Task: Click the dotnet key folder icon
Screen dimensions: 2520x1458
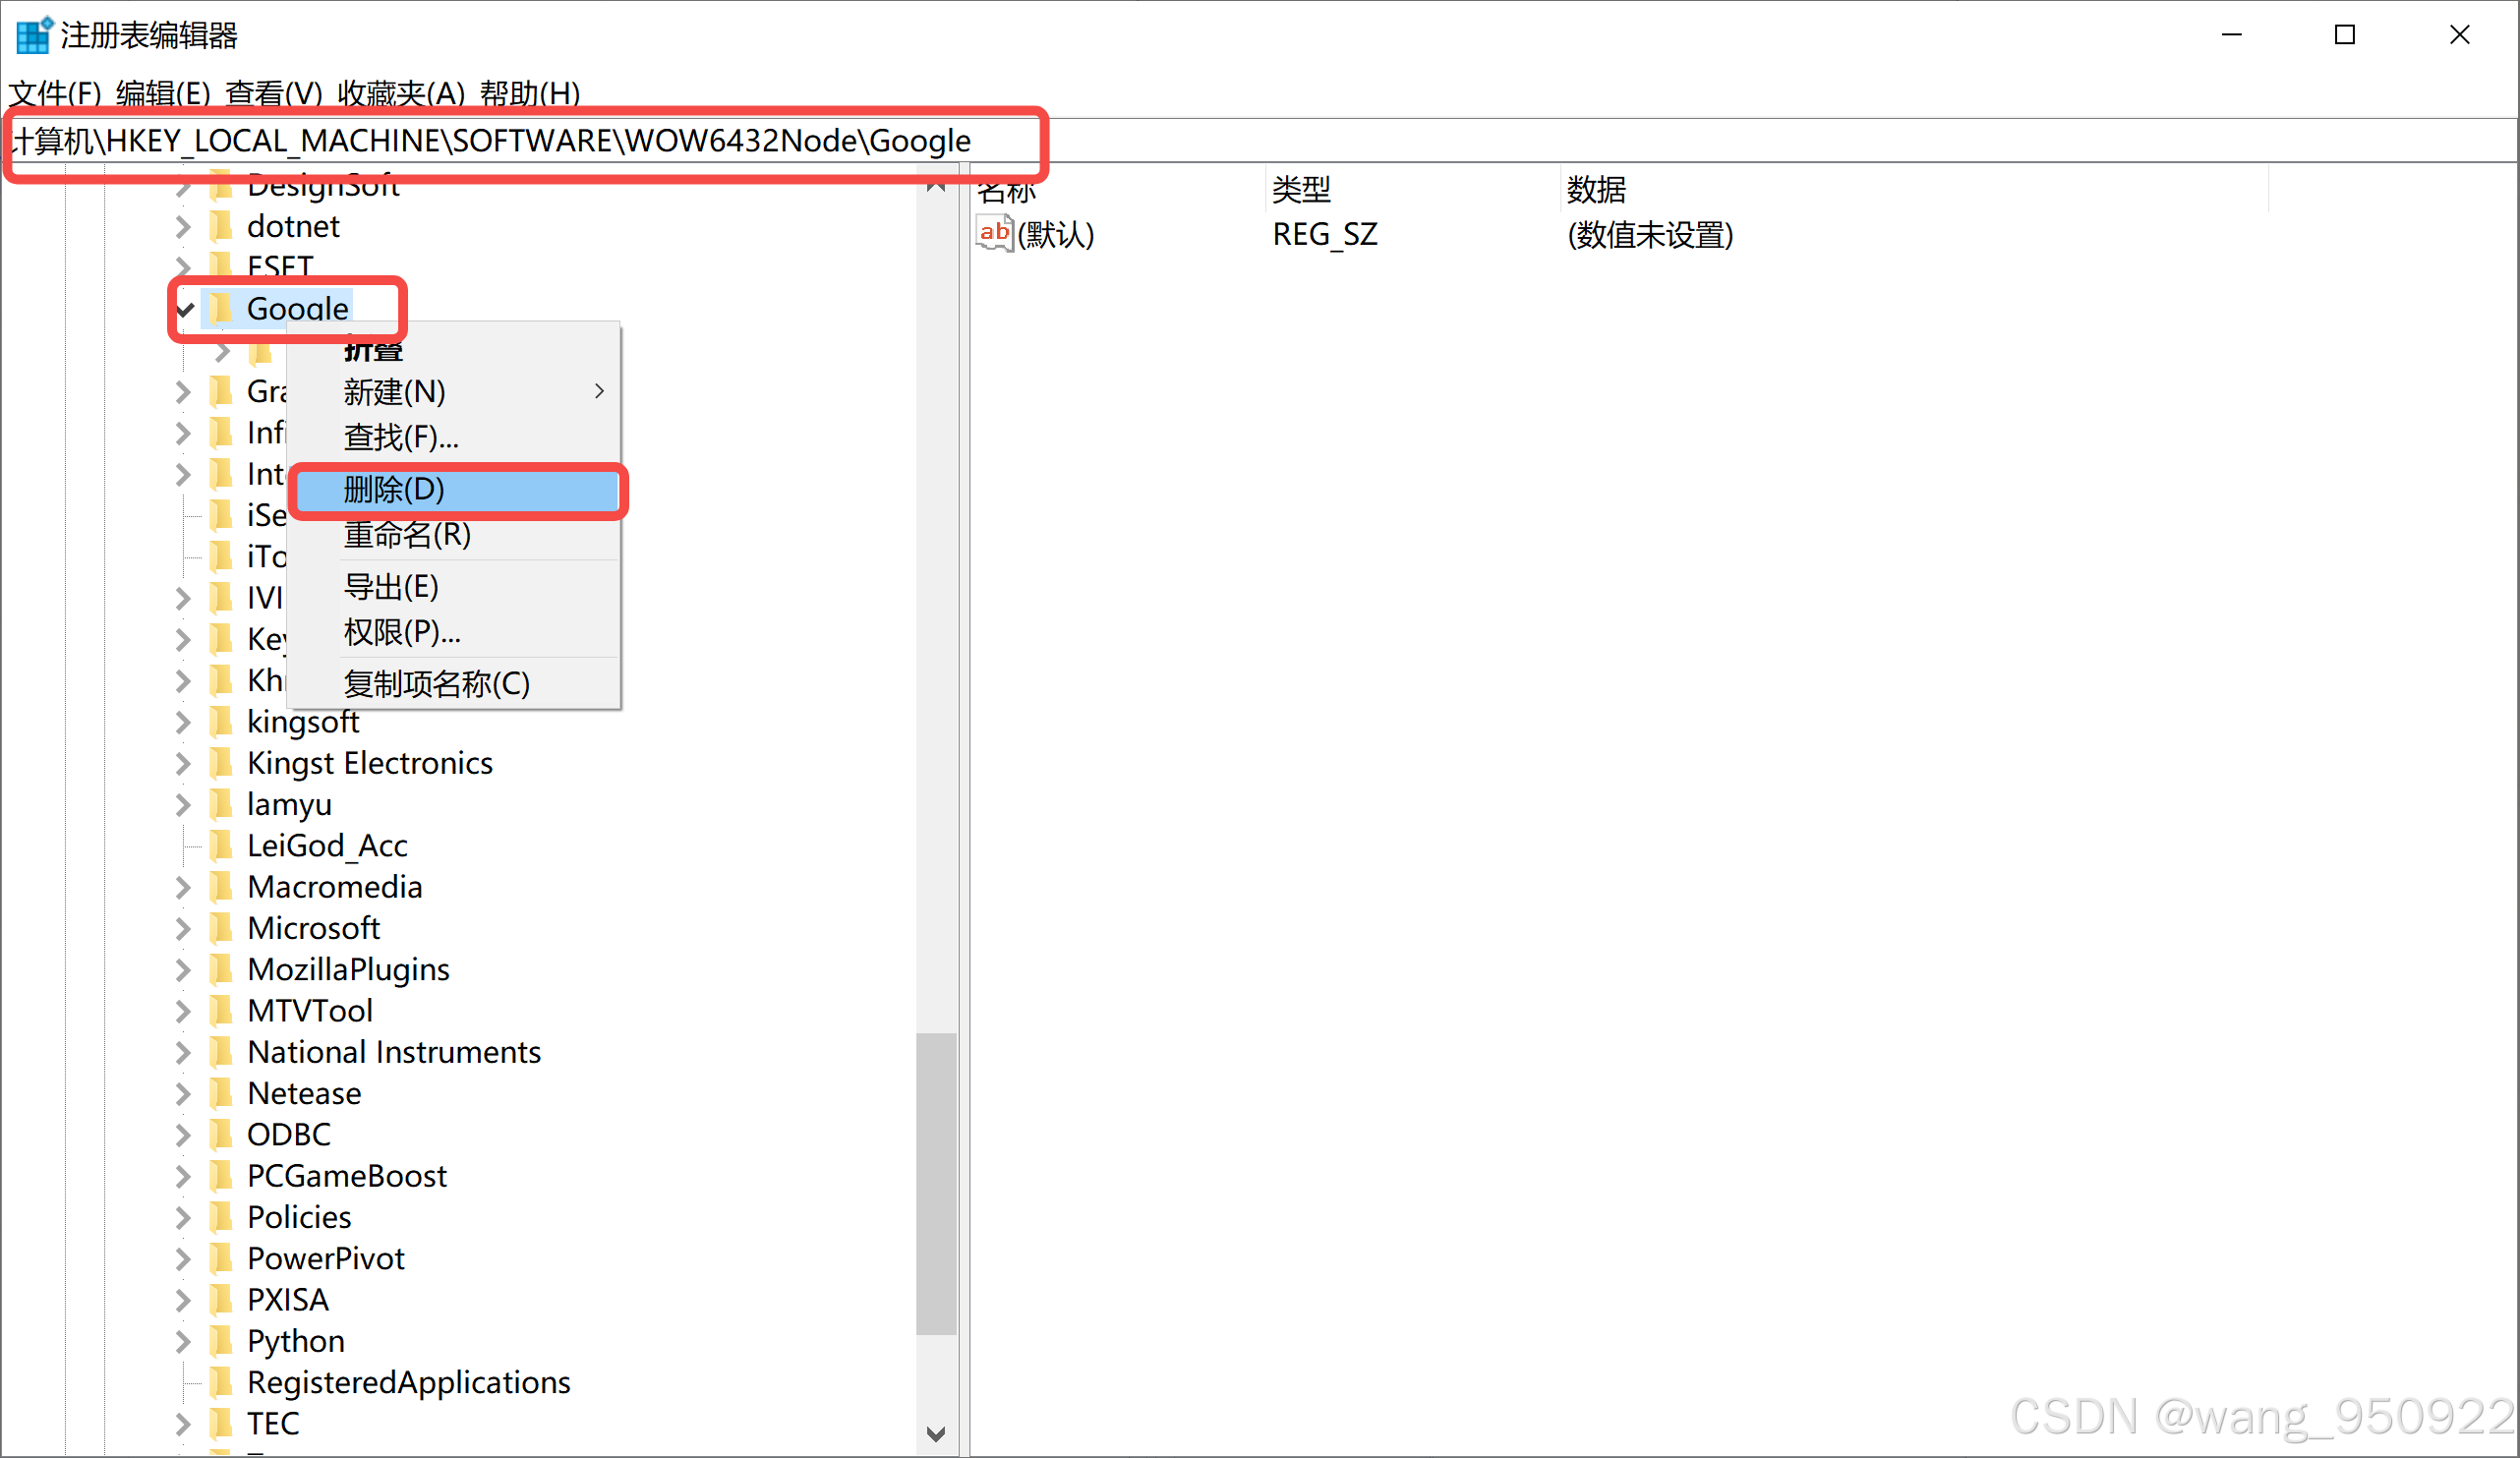Action: click(221, 226)
